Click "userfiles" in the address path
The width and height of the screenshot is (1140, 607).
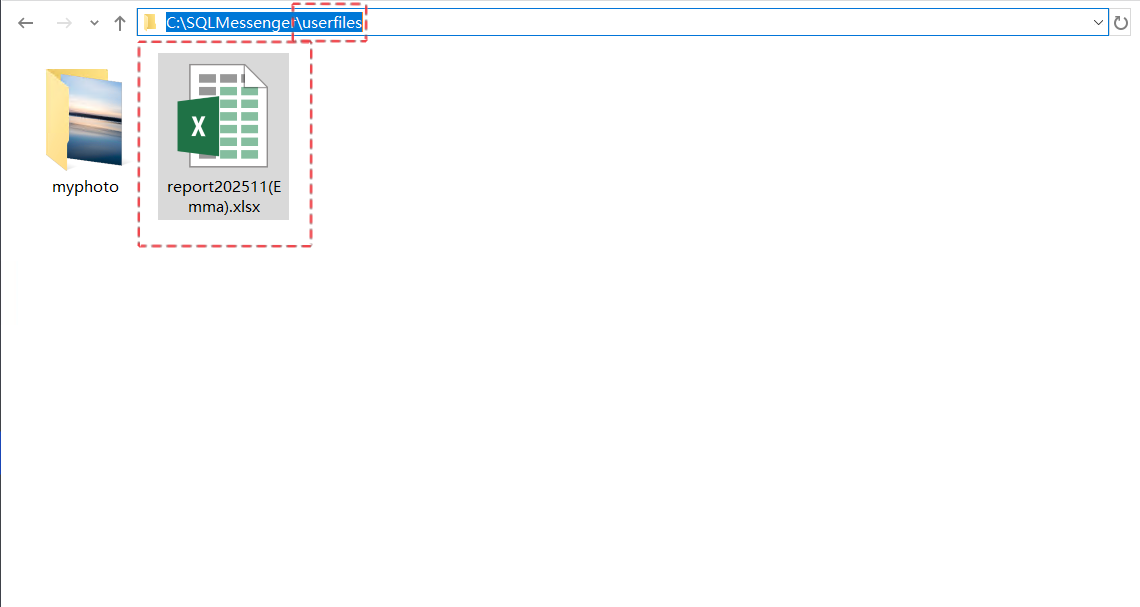(331, 22)
